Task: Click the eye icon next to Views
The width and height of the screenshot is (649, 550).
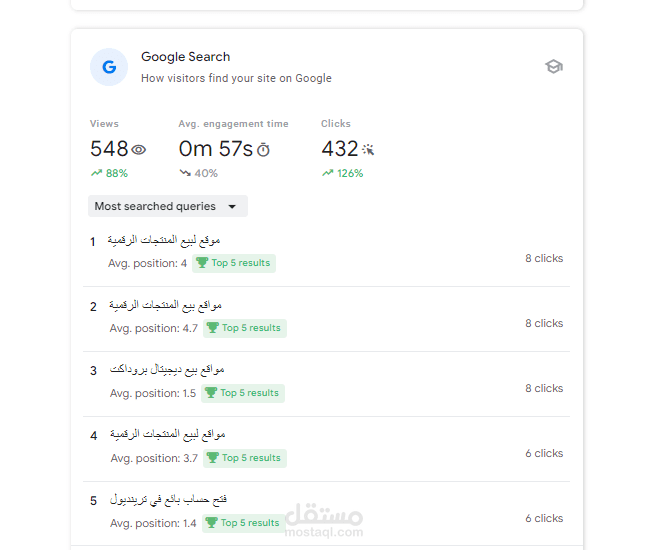Action: tap(139, 150)
